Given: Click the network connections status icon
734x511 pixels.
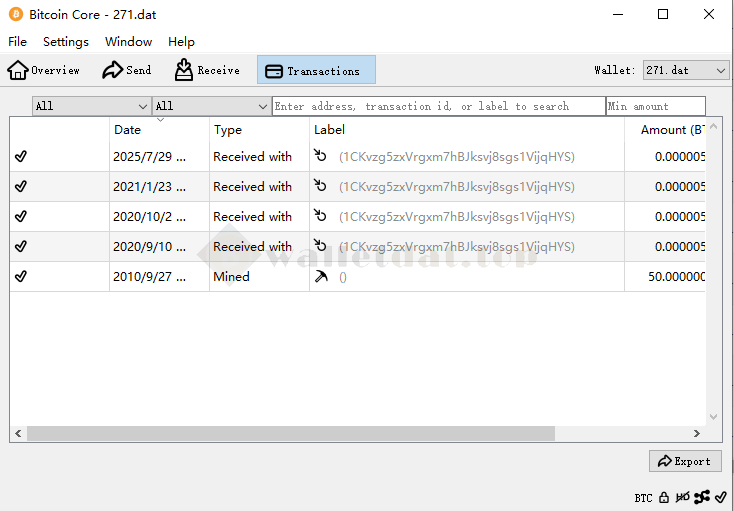Looking at the screenshot, I should [702, 497].
